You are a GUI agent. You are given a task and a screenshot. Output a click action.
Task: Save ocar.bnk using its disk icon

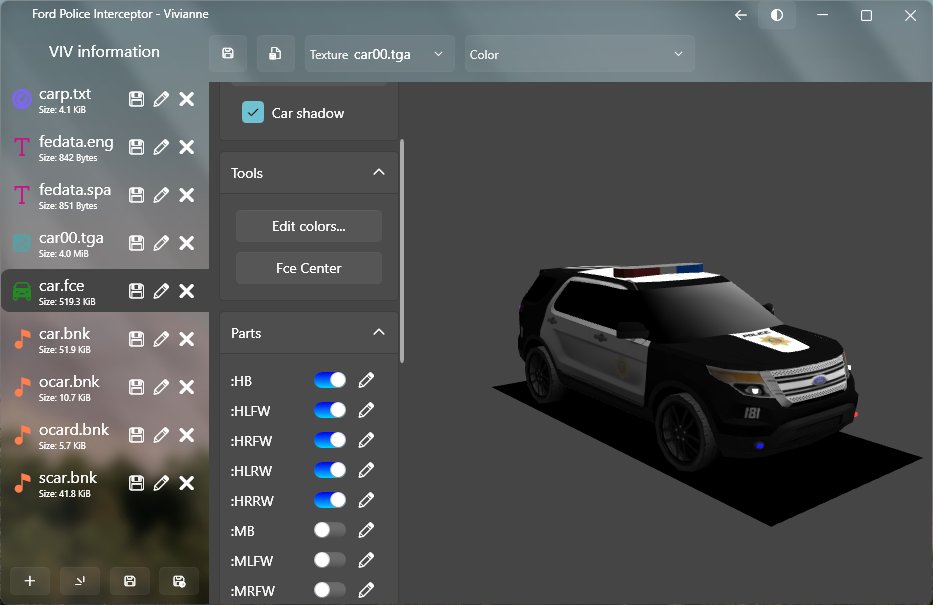136,387
